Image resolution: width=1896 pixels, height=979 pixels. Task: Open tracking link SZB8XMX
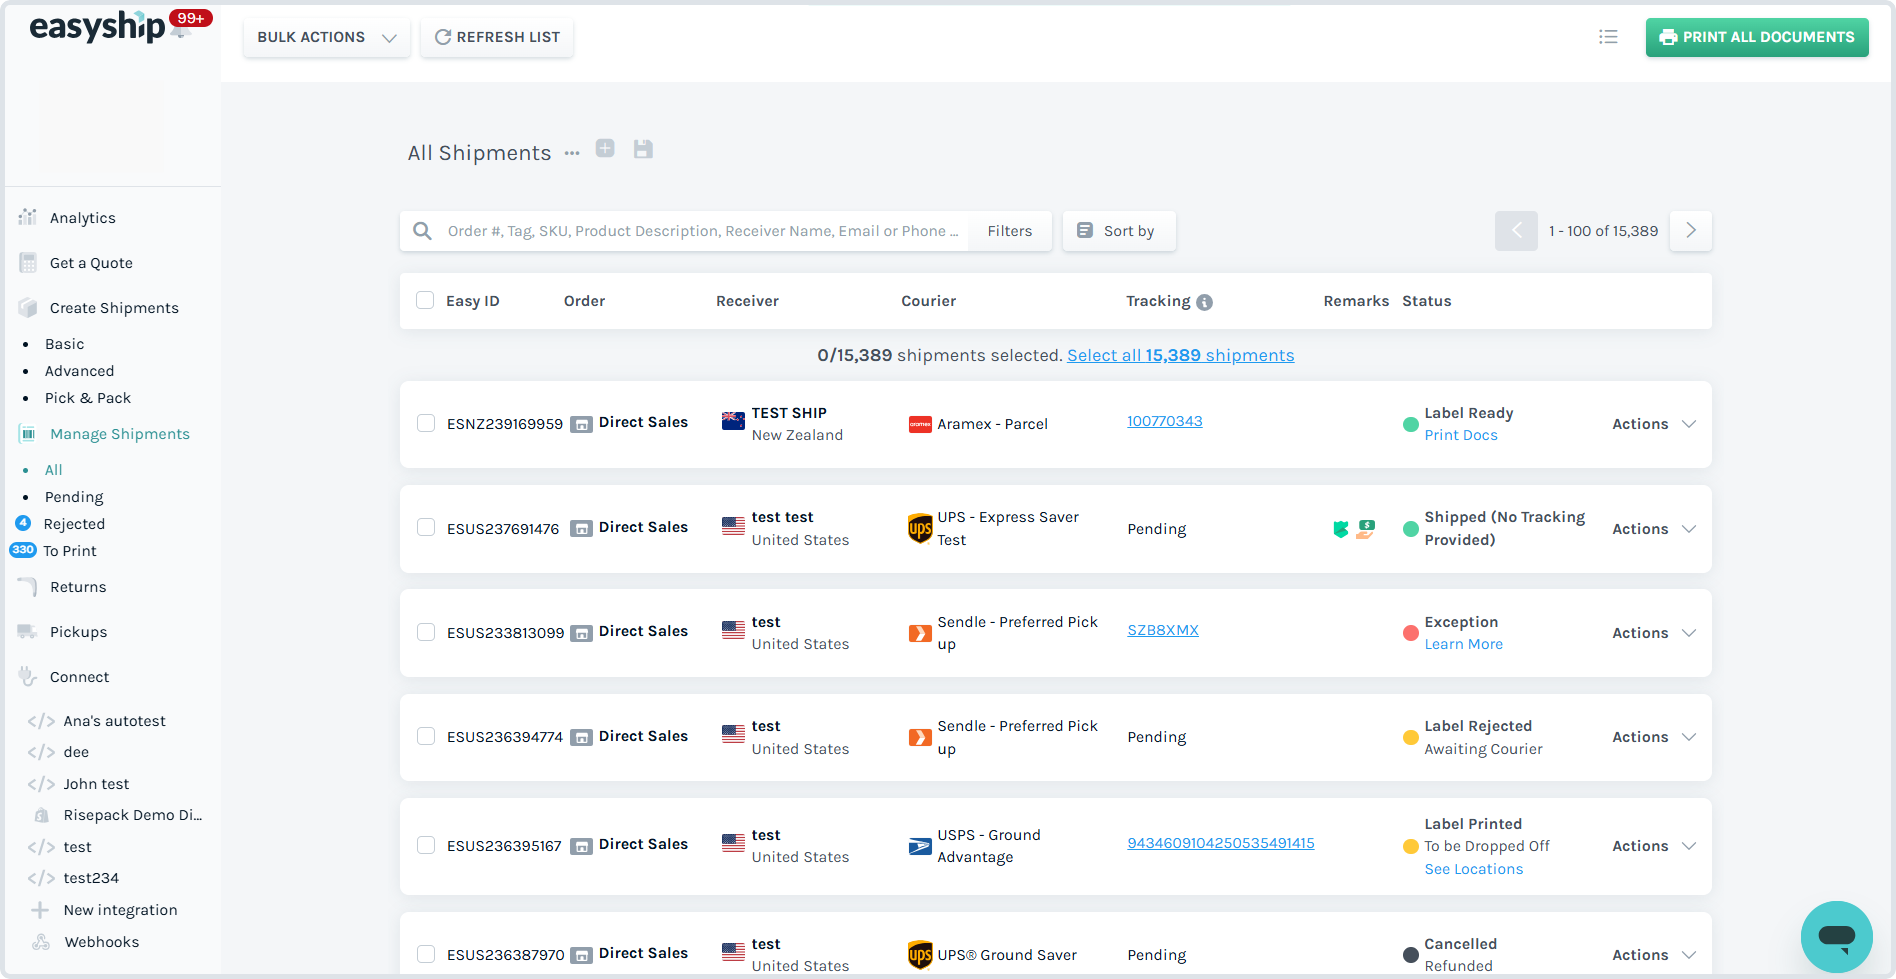(1163, 630)
